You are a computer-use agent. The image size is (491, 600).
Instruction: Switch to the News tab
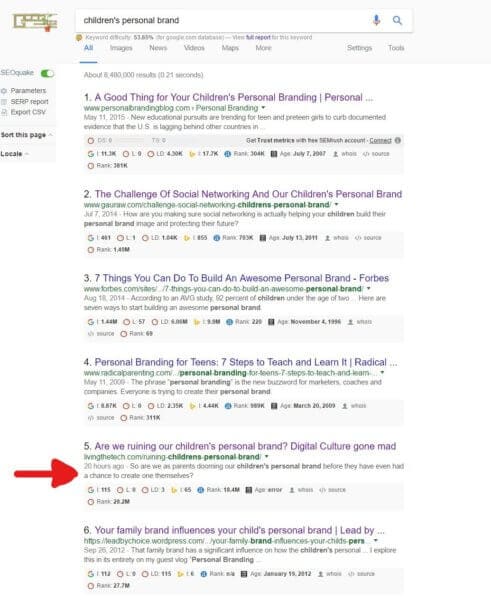[158, 48]
